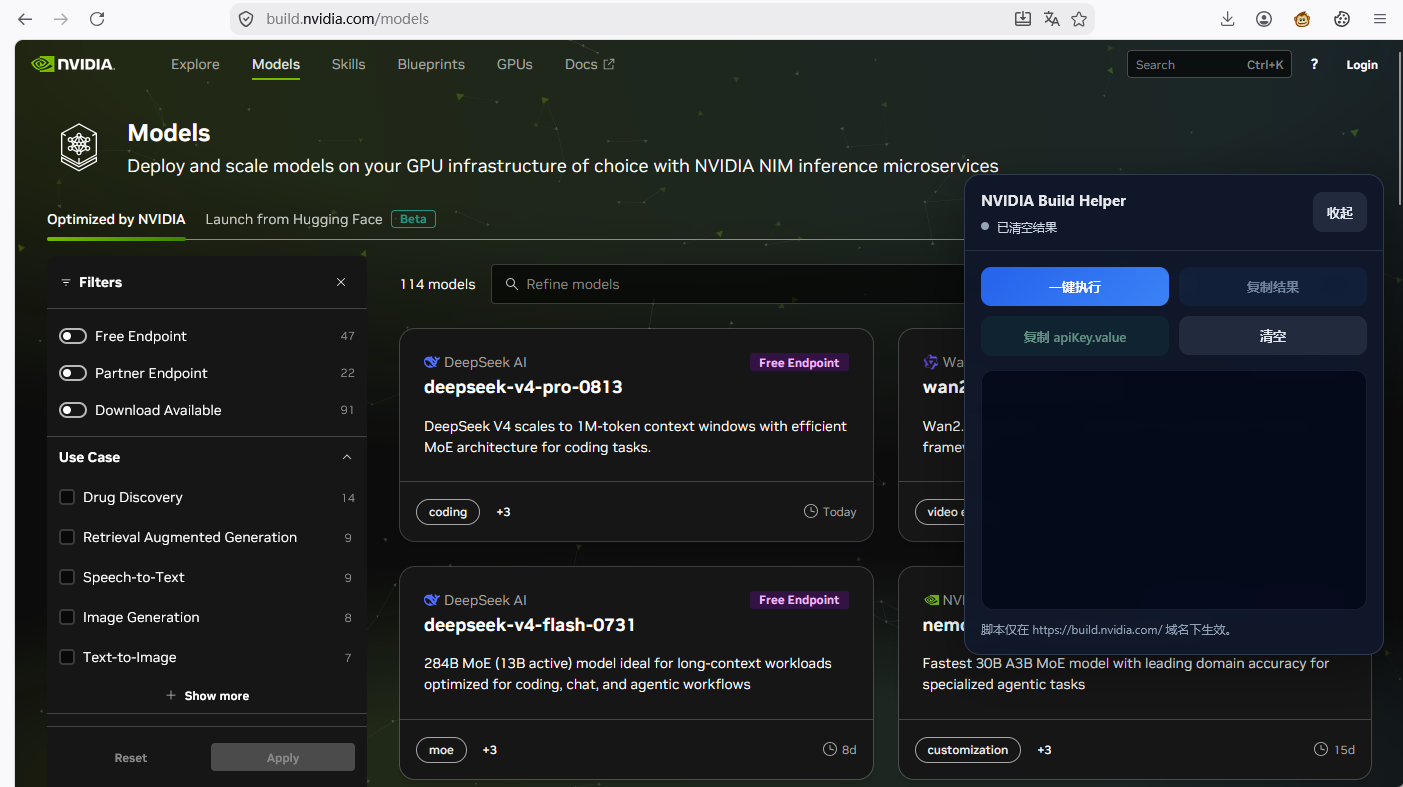Expand more use cases with Show more
The image size is (1403, 787).
tap(207, 696)
